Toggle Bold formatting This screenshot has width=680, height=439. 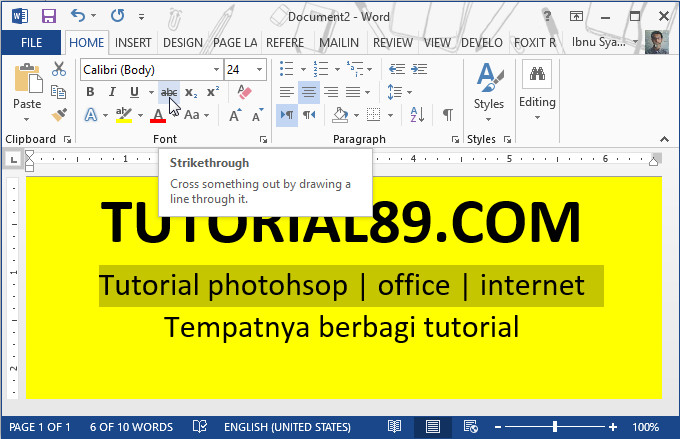pyautogui.click(x=90, y=92)
